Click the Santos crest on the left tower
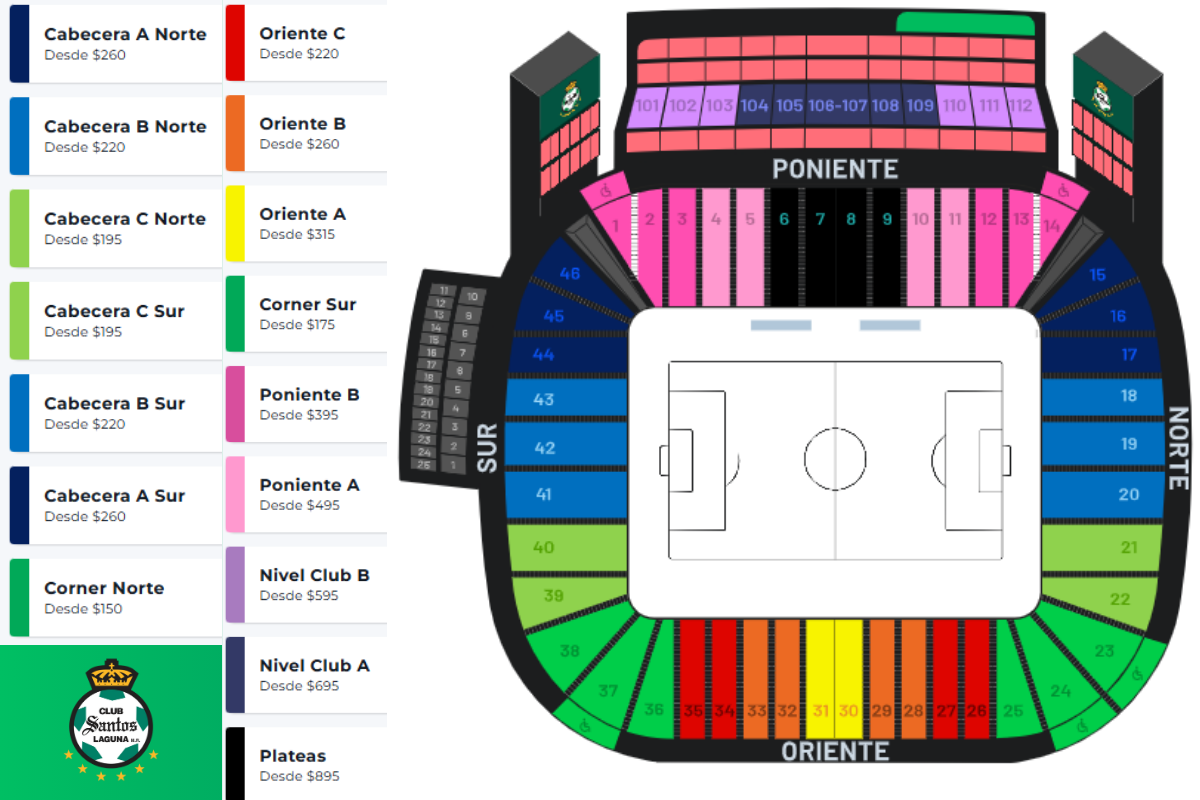Image resolution: width=1200 pixels, height=800 pixels. click(x=570, y=97)
